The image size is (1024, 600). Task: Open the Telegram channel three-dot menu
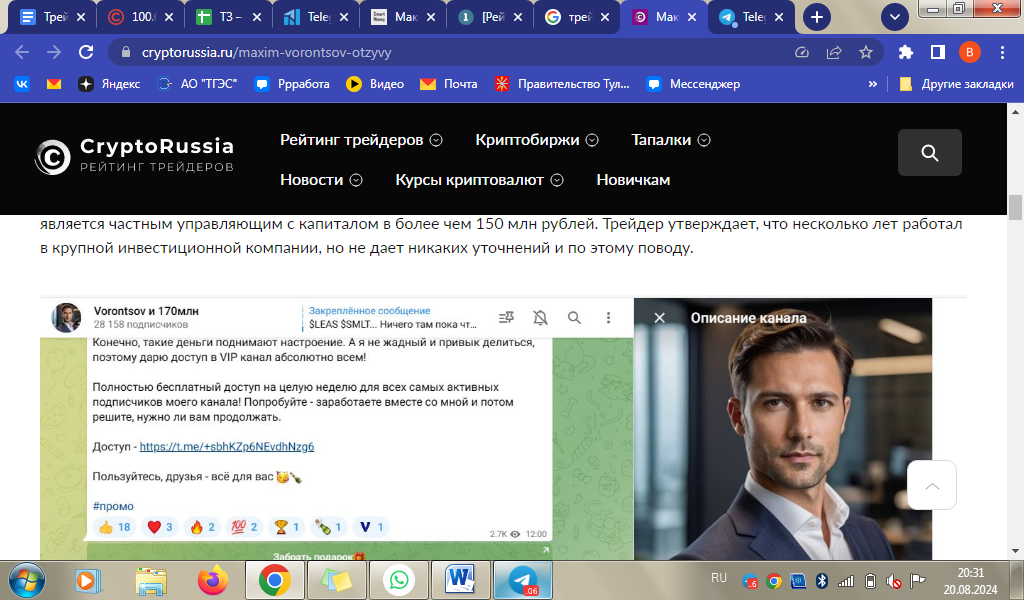coord(608,318)
